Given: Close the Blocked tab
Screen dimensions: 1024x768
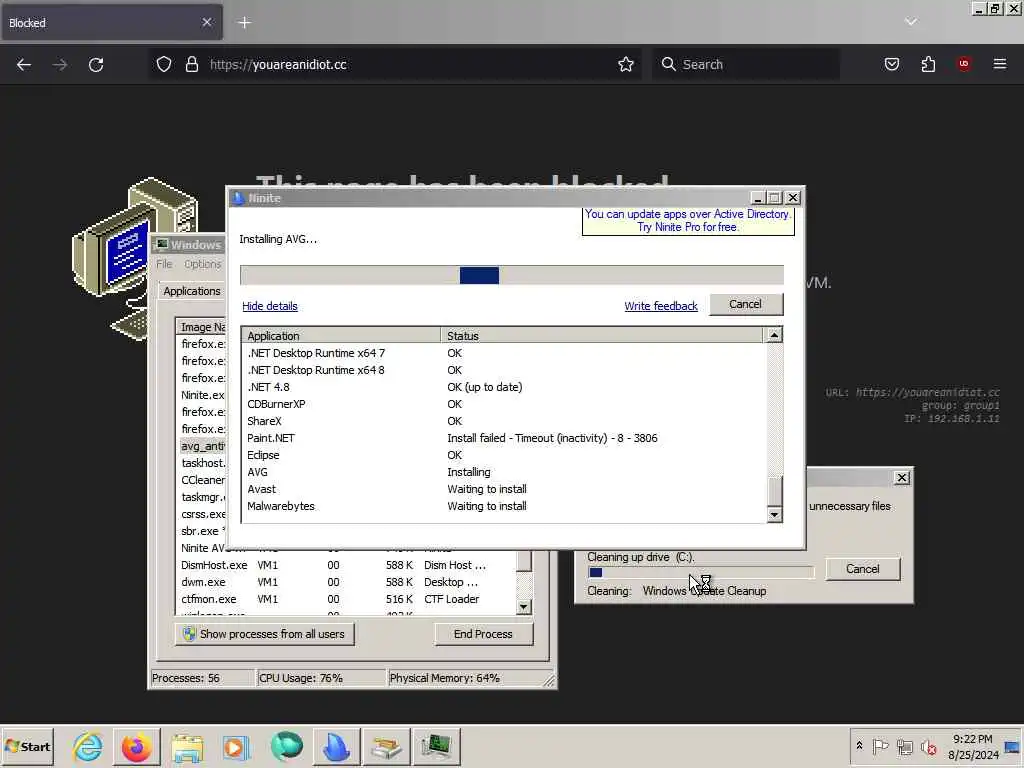Looking at the screenshot, I should click(206, 23).
